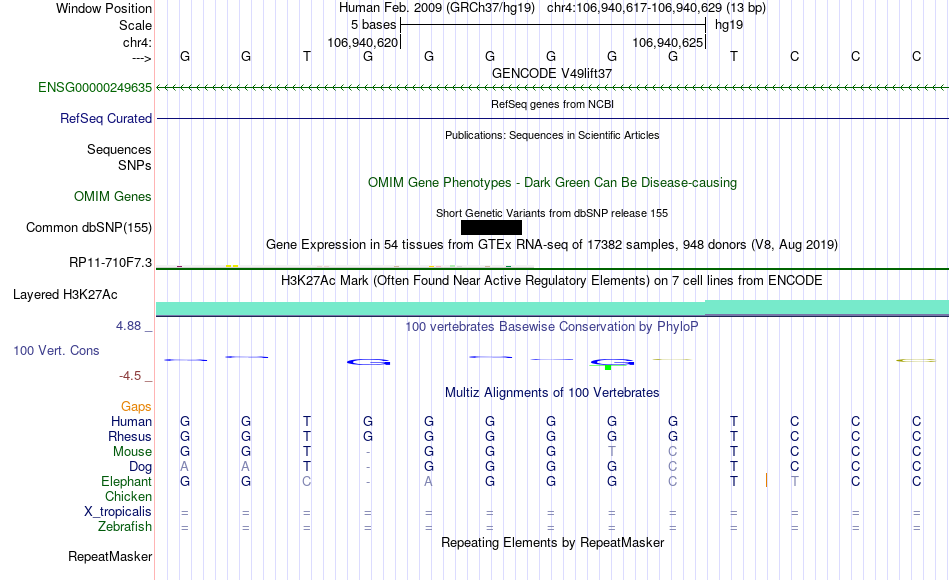This screenshot has width=950, height=580.
Task: Click the SNPs track label
Action: (135, 165)
